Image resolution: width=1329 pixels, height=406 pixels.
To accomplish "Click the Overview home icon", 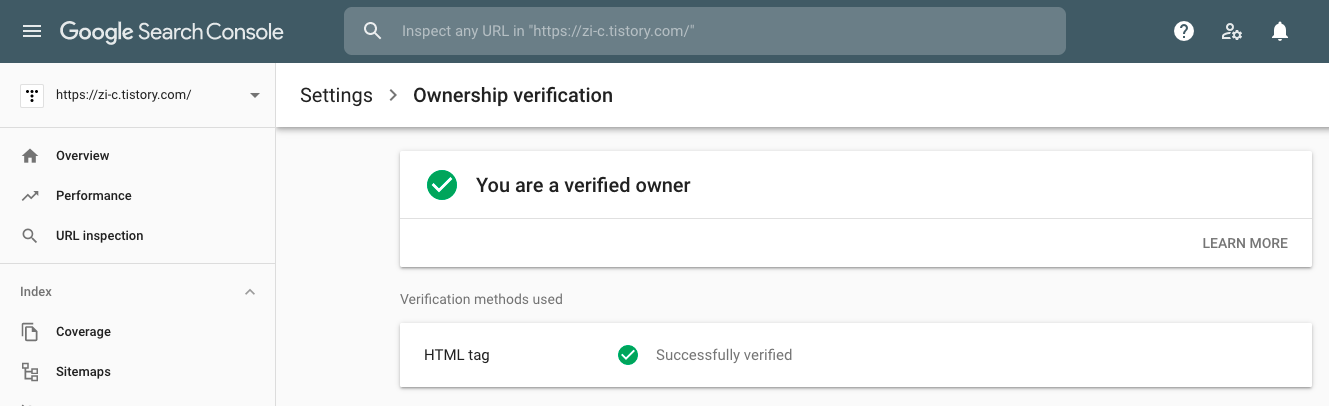I will 30,156.
